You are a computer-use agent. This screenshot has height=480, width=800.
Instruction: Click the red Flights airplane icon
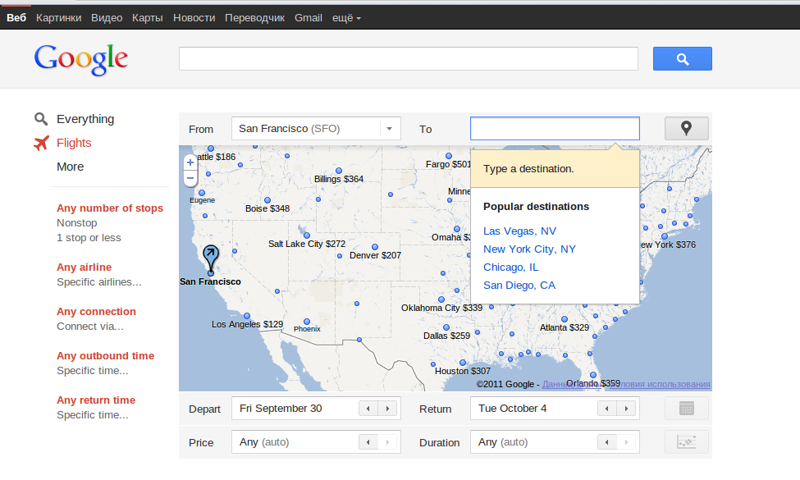tap(41, 143)
